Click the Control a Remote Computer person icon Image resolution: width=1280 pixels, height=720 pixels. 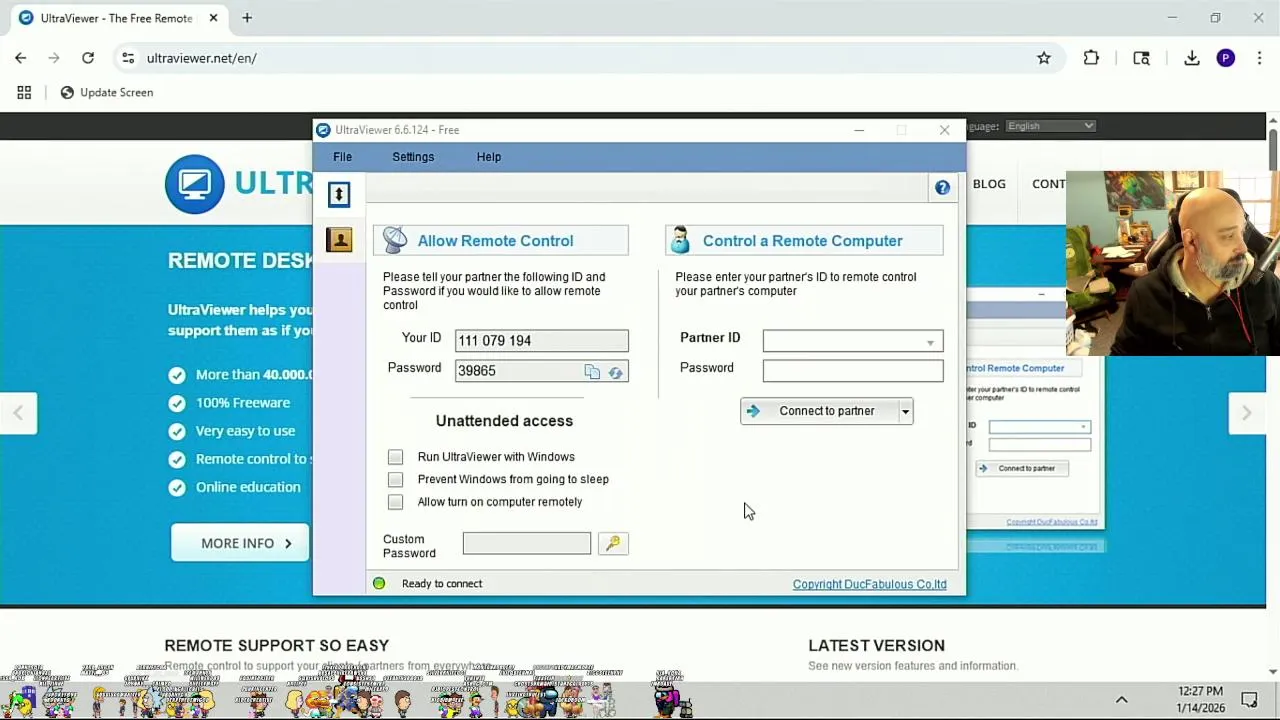pos(681,240)
